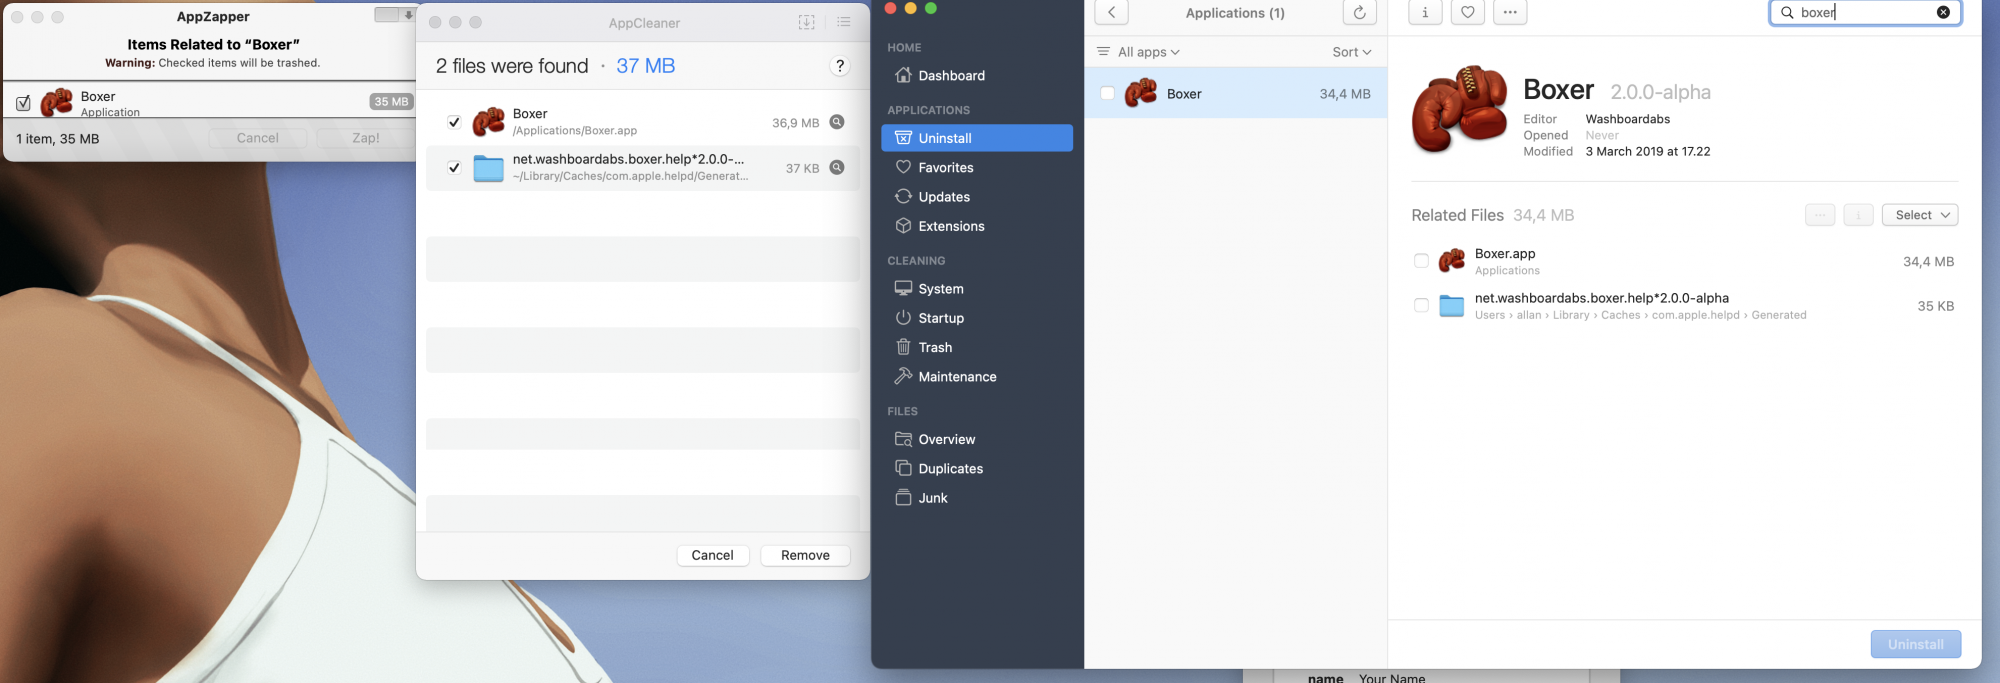The image size is (2000, 683).
Task: Uncheck Boxer in AppZapper
Action: coord(23,102)
